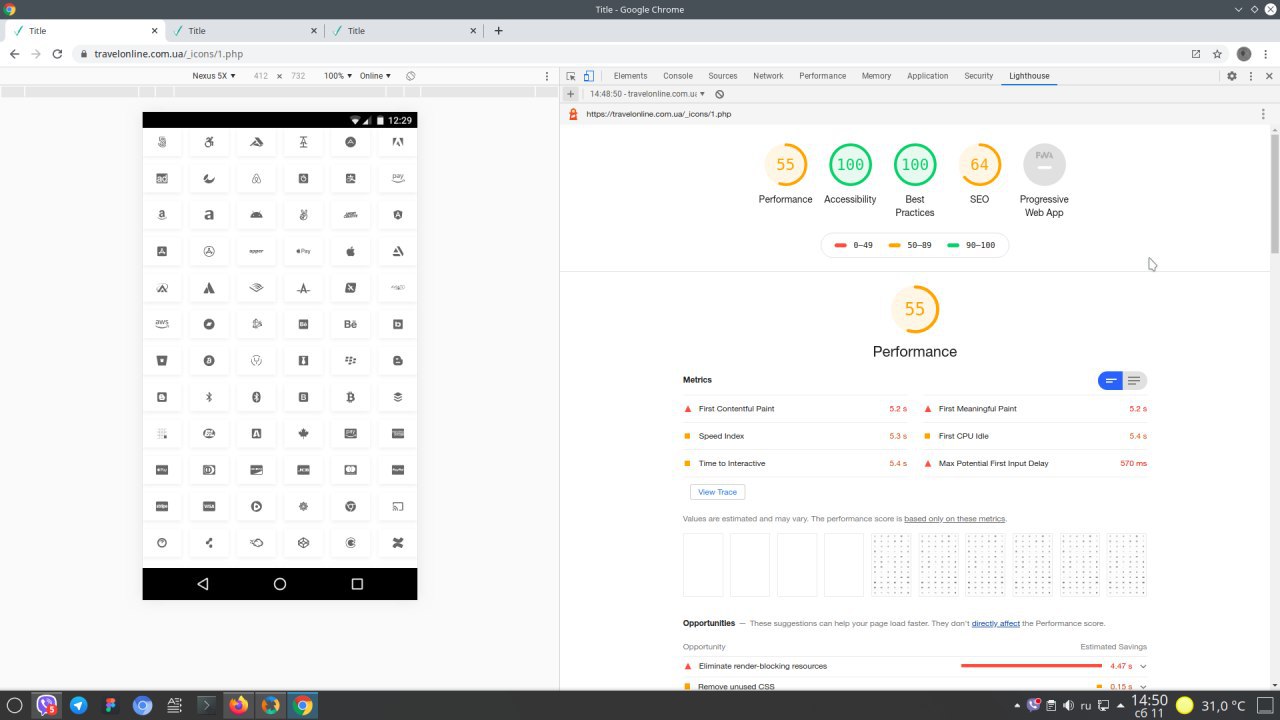Switch to the Security tab
This screenshot has width=1280, height=720.
(979, 76)
